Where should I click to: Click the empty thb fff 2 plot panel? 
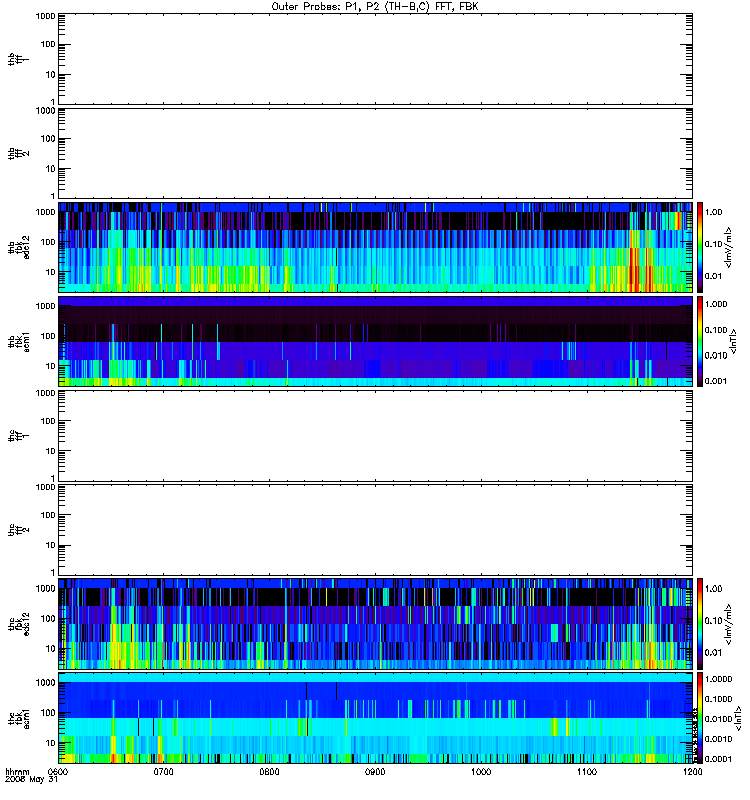click(x=376, y=154)
